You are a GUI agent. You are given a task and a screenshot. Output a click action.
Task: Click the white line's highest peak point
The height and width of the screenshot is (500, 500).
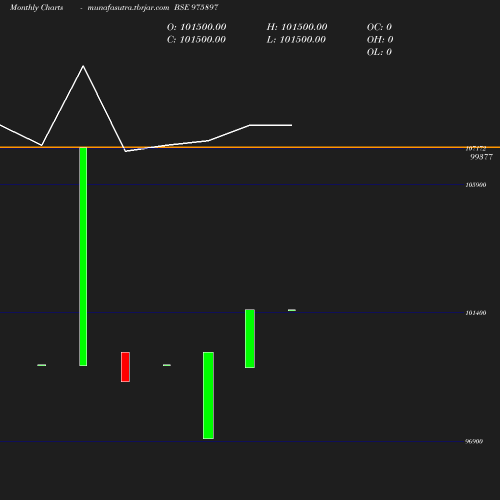83,66
